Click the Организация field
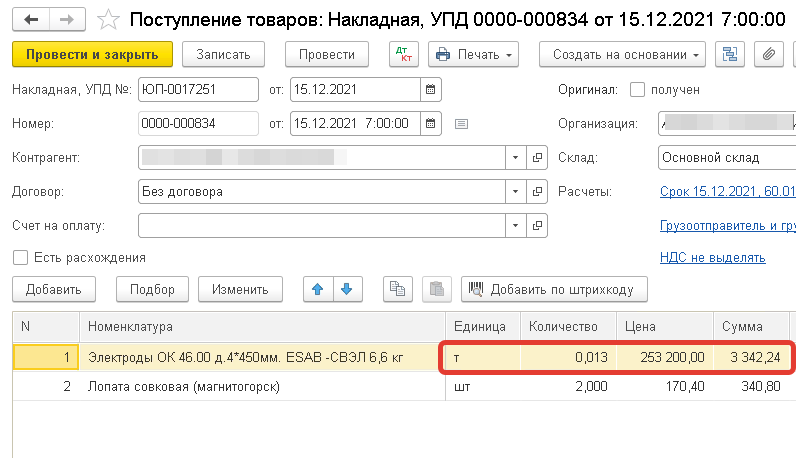796x458 pixels. tap(727, 123)
